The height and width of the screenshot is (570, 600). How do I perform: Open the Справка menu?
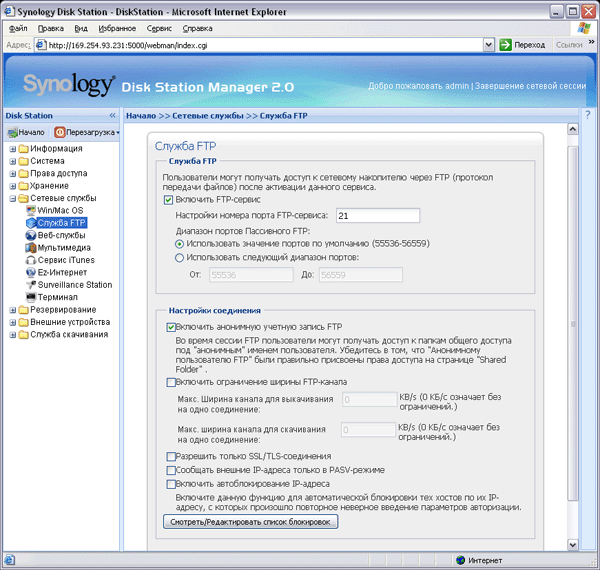pyautogui.click(x=197, y=28)
